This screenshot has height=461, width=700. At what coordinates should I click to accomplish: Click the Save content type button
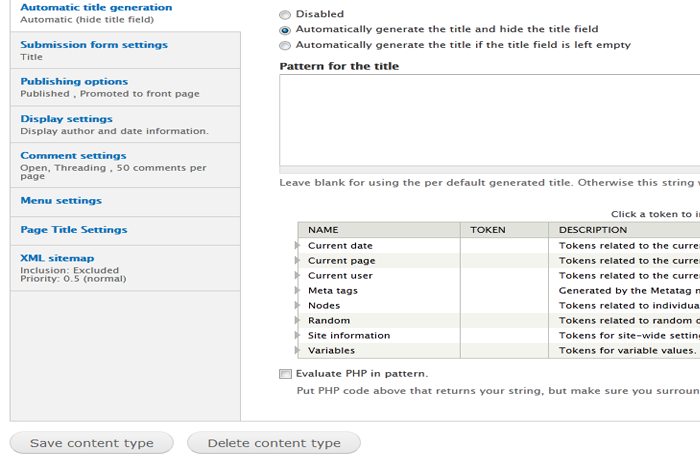click(x=92, y=443)
